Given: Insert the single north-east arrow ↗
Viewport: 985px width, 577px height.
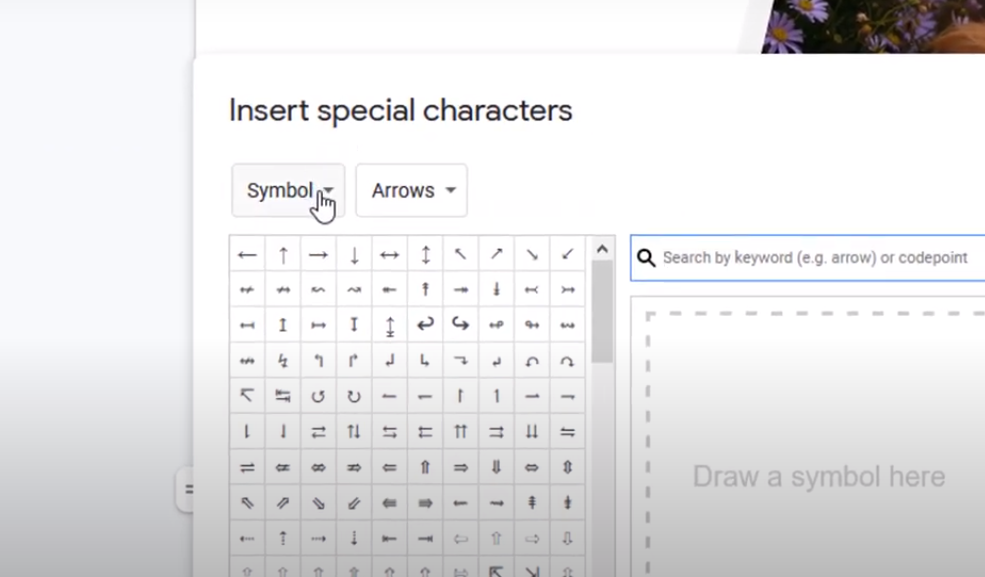Looking at the screenshot, I should [496, 254].
